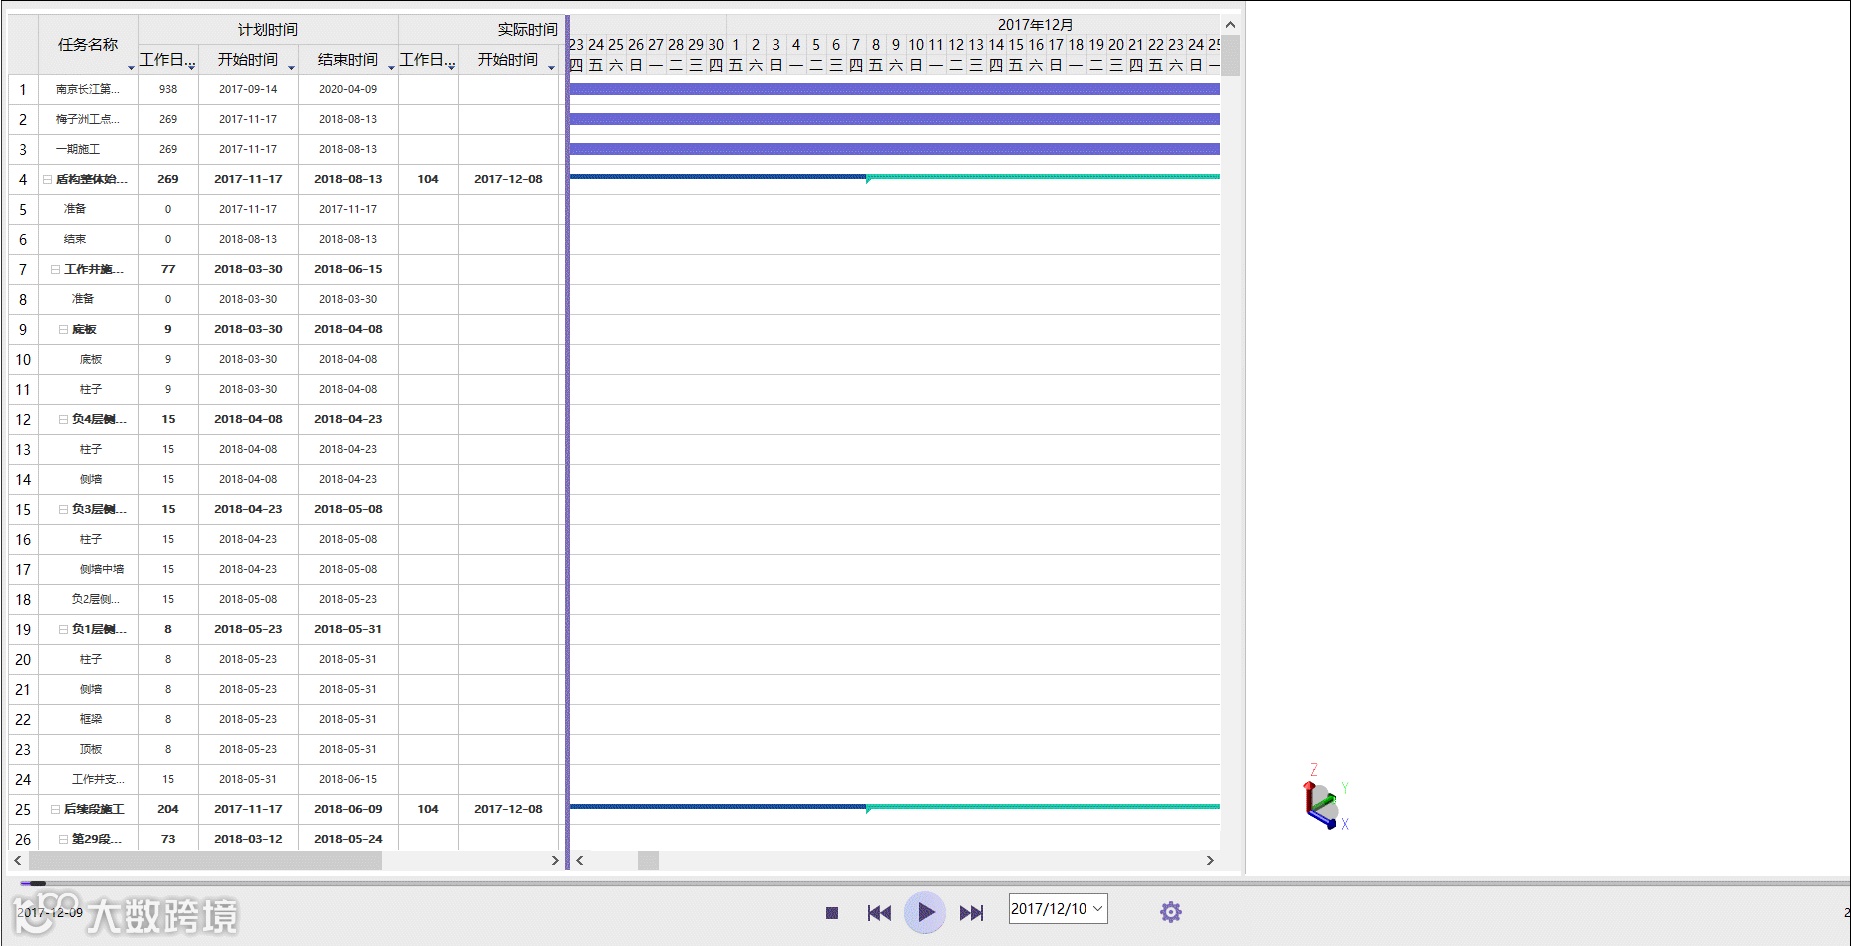Click the 2020-04-09 end date cell
This screenshot has width=1851, height=946.
click(348, 89)
